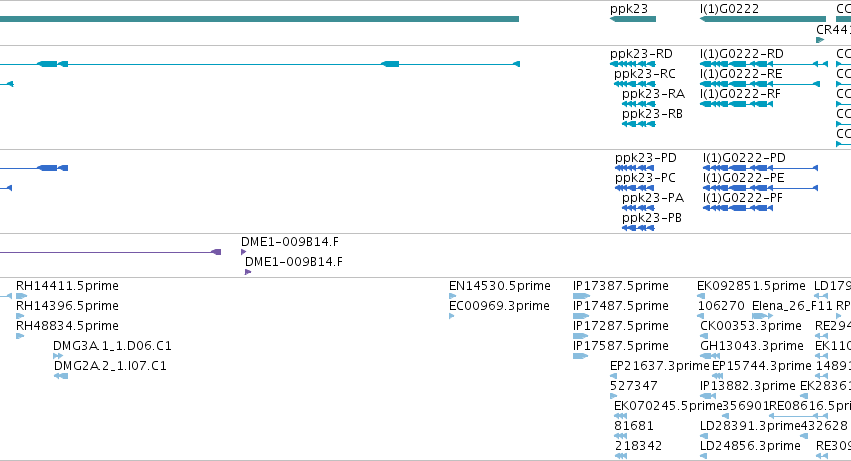This screenshot has width=851, height=461.
Task: Click the ppk23-PD protein label
Action: 646,158
